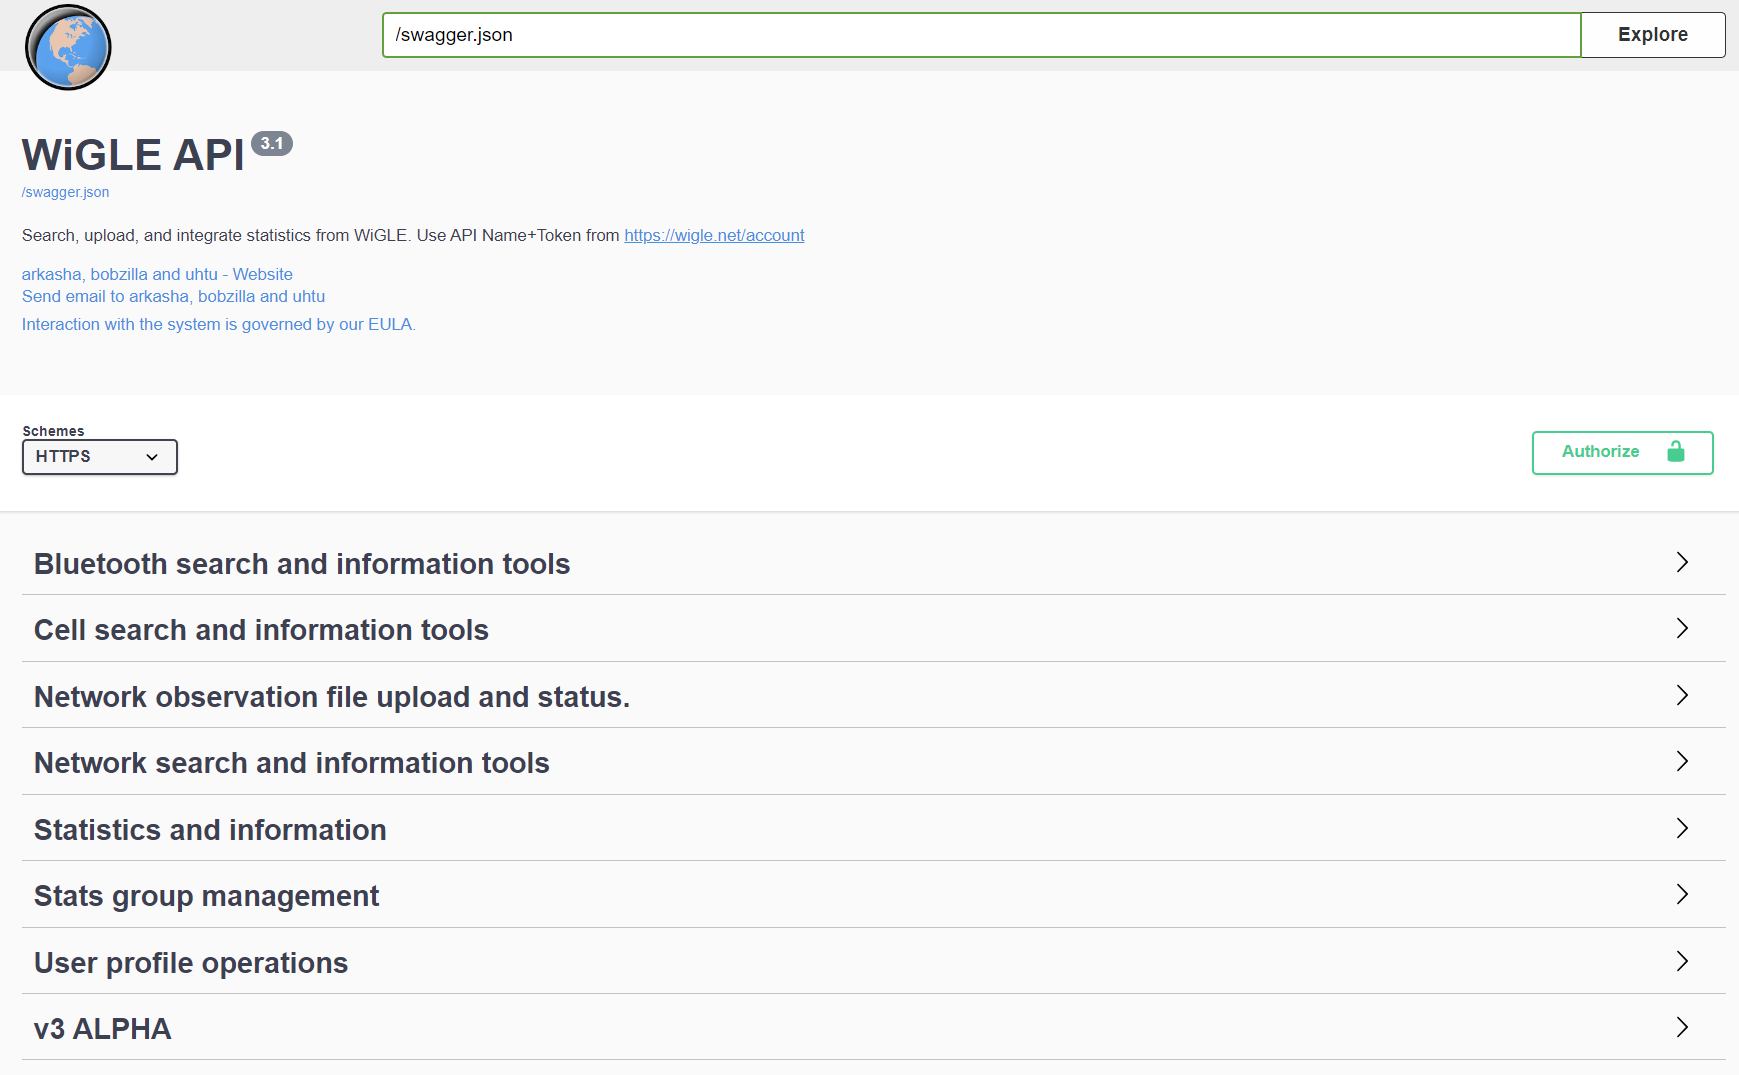Open Network search and information tools heading
The image size is (1739, 1075).
292,763
